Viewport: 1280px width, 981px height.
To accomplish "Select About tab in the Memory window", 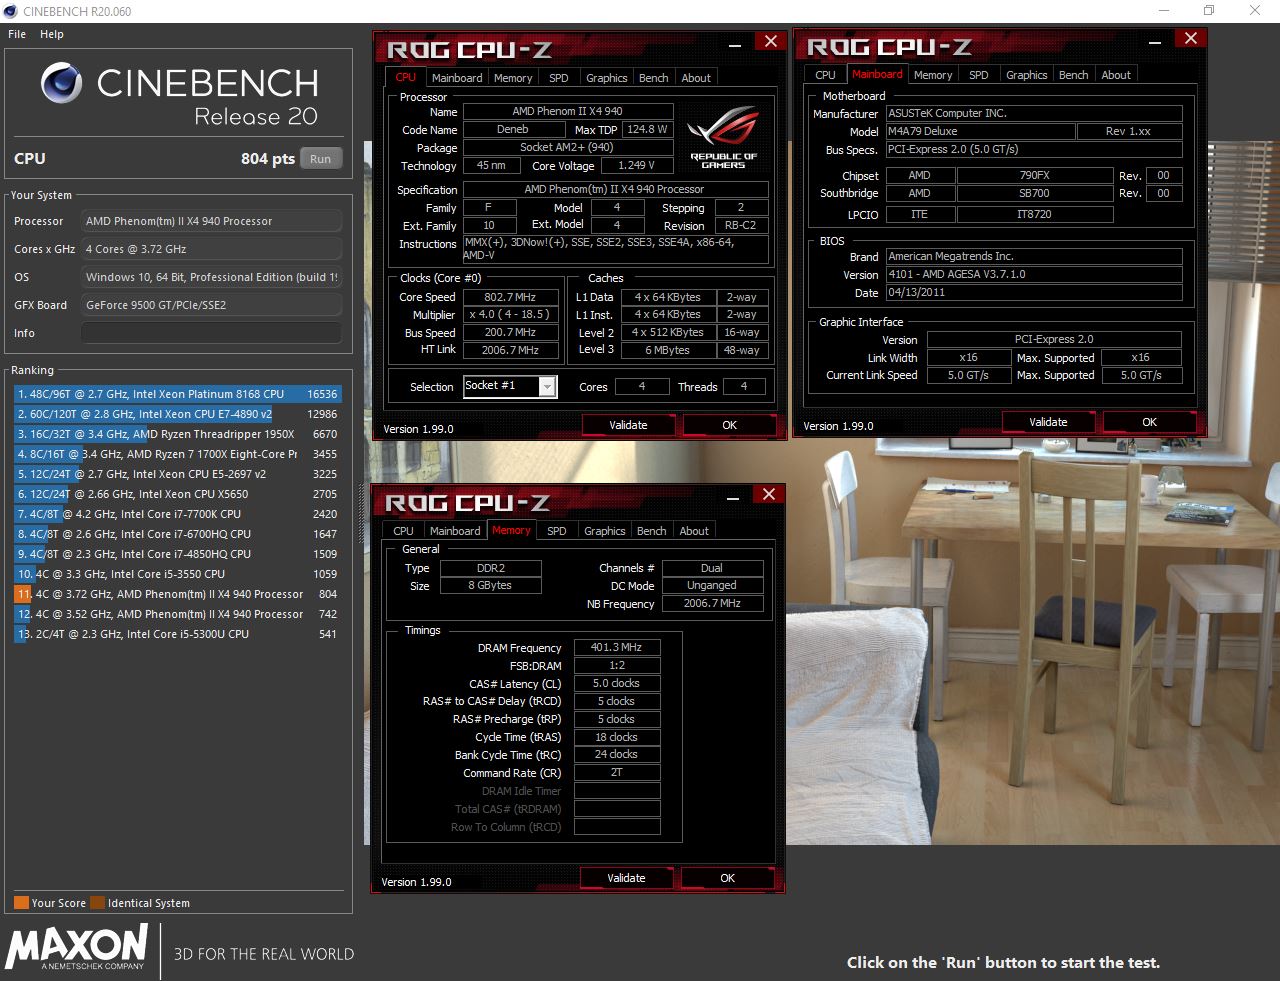I will pos(695,531).
